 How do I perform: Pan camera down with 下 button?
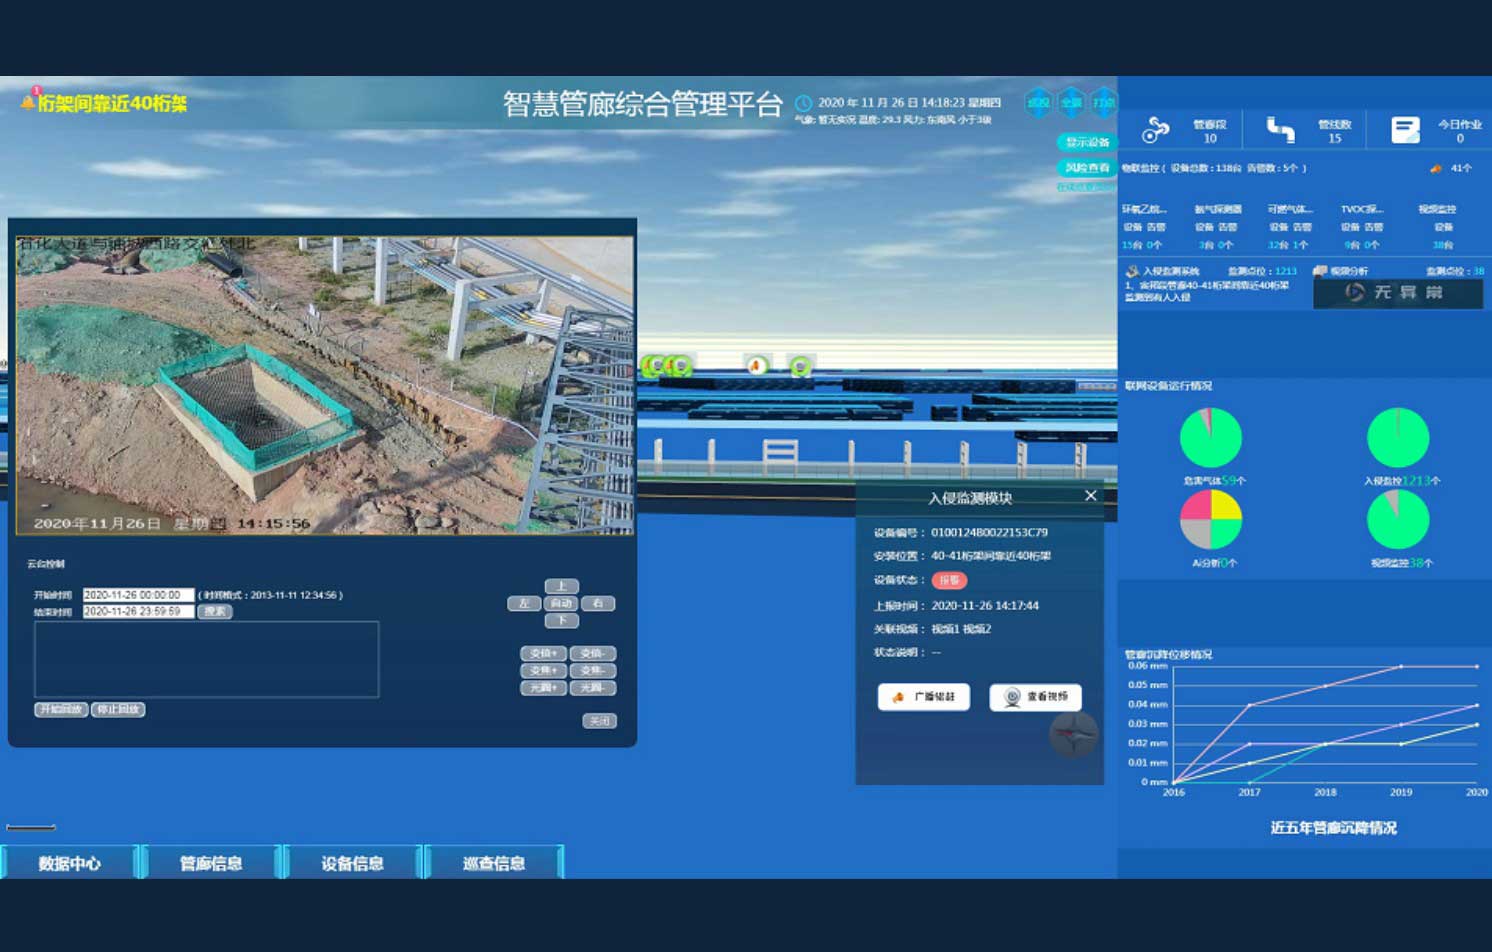561,620
